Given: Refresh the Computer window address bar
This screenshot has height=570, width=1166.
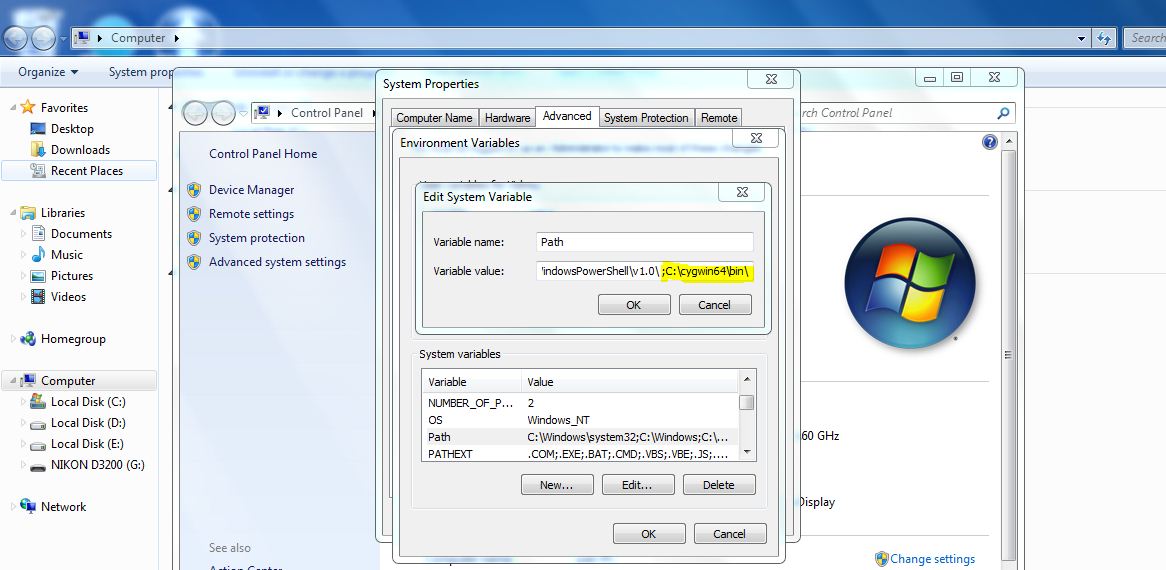Looking at the screenshot, I should tap(1104, 38).
